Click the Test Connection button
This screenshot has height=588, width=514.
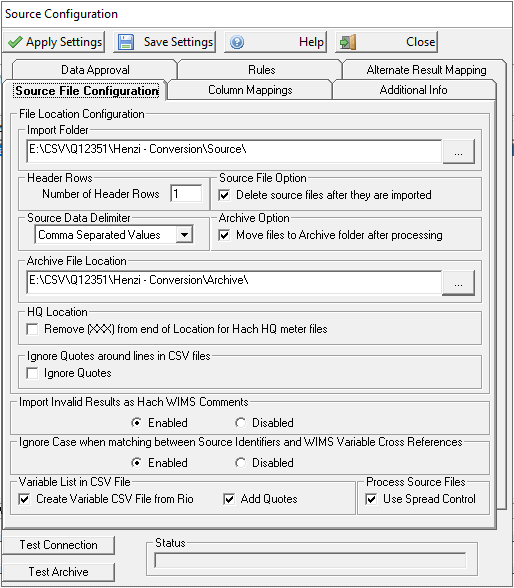pos(58,545)
